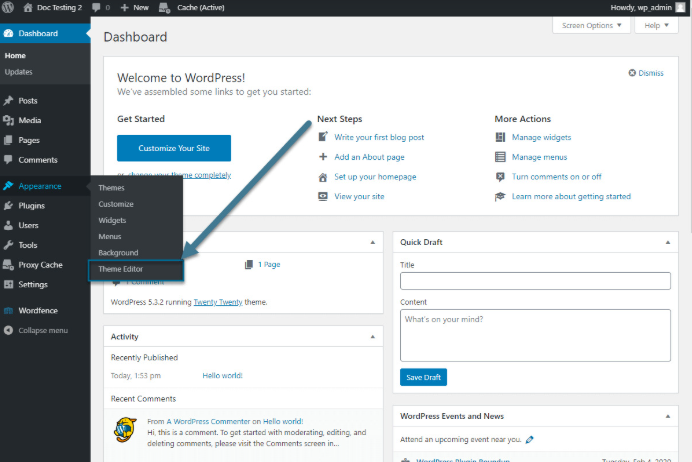
Task: Click the plus New icon in admin bar
Action: [x=124, y=8]
